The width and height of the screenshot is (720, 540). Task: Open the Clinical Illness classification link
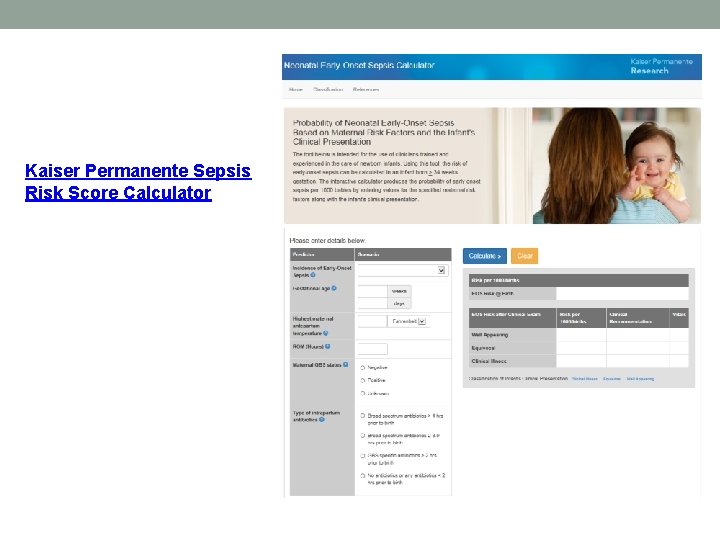[585, 379]
